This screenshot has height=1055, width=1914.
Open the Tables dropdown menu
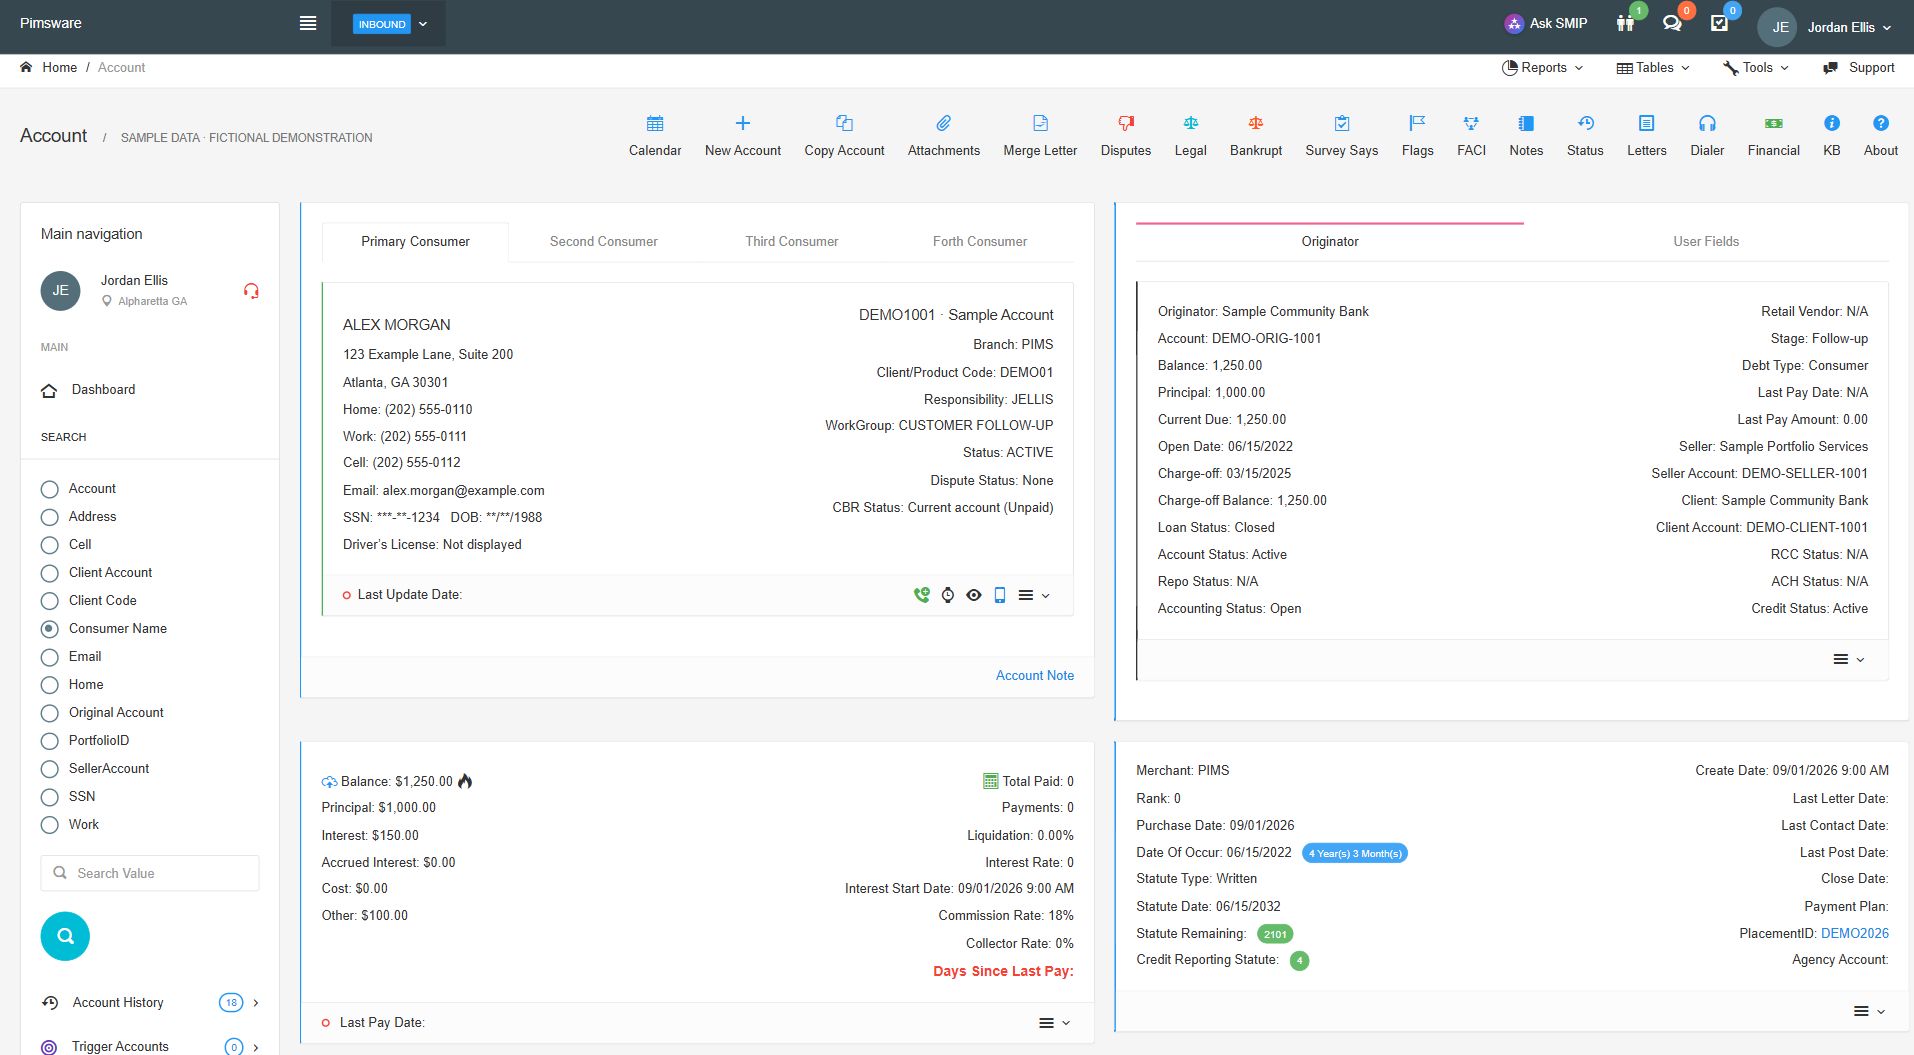tap(1652, 67)
